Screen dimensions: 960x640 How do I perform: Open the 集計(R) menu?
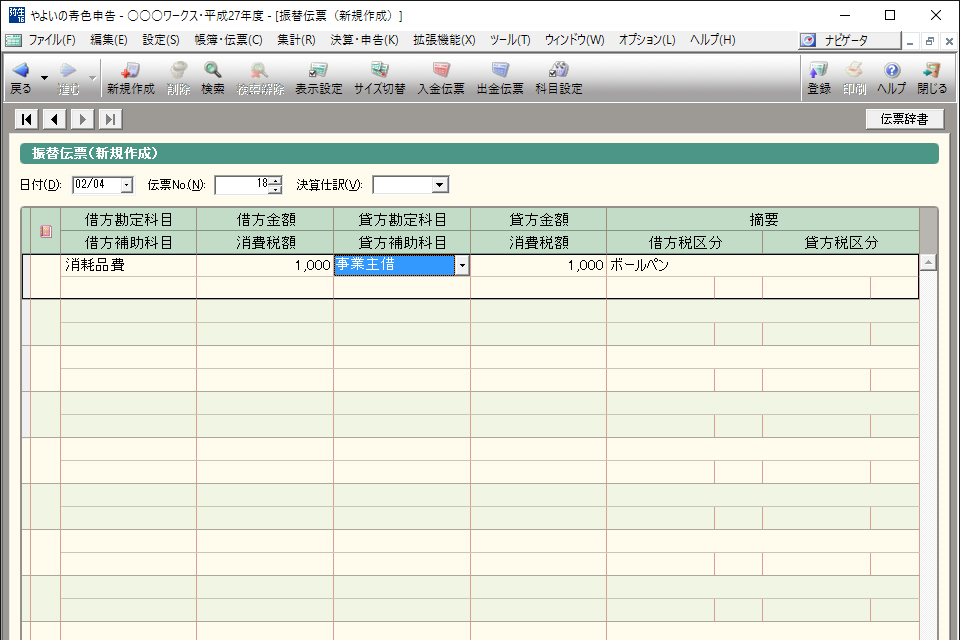pyautogui.click(x=296, y=40)
